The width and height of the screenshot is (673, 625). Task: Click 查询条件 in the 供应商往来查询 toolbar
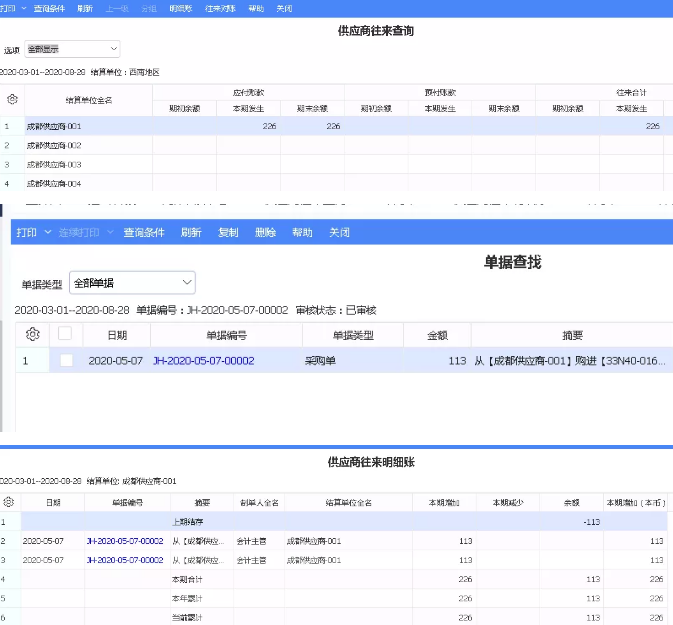49,8
